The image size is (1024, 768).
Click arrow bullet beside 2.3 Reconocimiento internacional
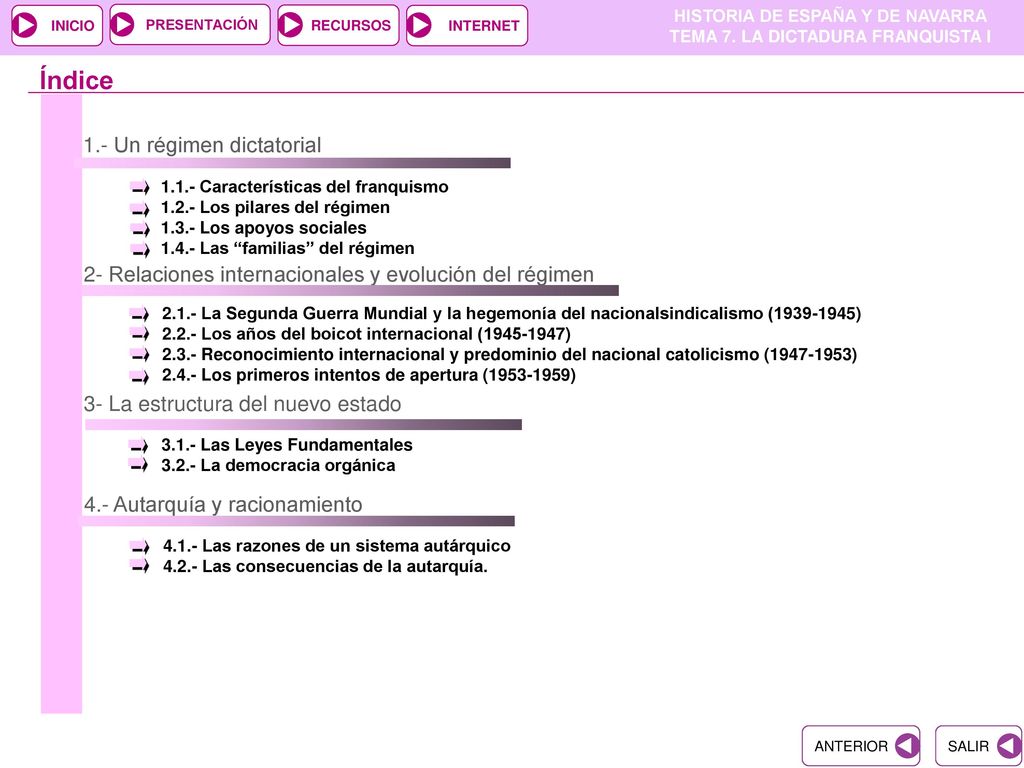pos(140,355)
